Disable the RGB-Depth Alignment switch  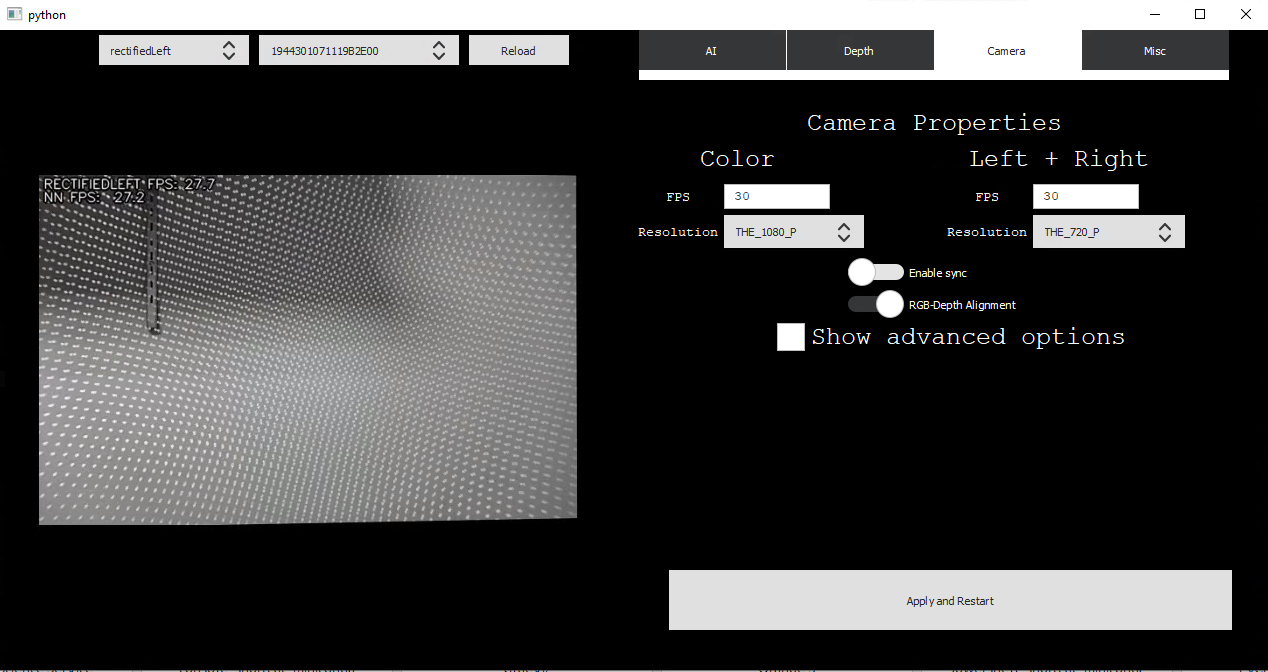pyautogui.click(x=875, y=304)
